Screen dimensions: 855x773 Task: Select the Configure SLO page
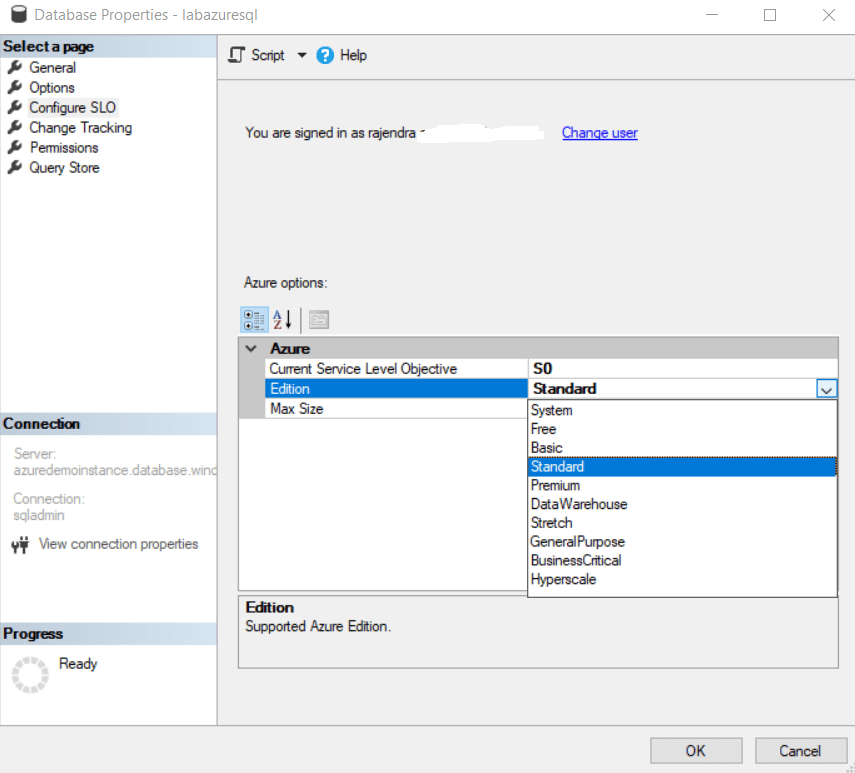click(73, 107)
